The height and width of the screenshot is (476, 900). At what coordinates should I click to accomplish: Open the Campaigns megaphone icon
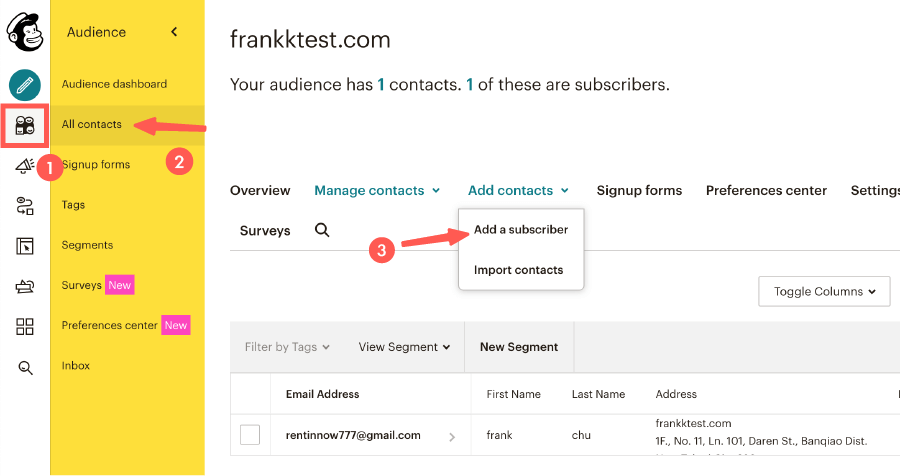coord(25,166)
